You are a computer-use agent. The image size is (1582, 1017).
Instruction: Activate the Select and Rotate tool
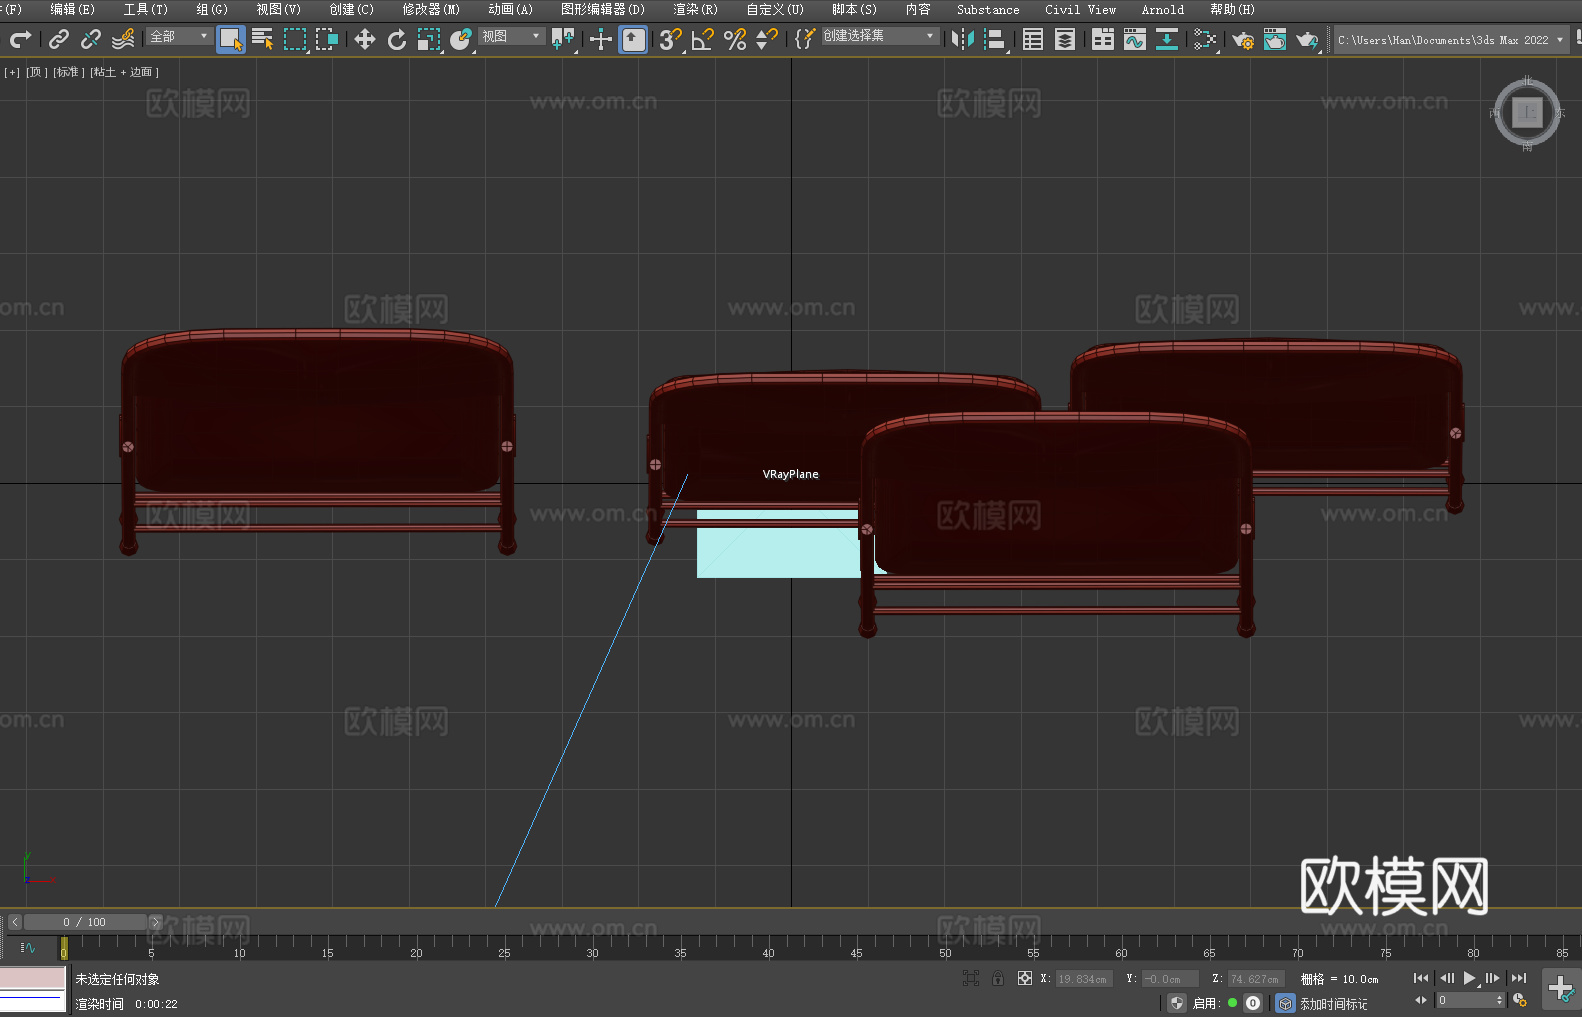[397, 39]
